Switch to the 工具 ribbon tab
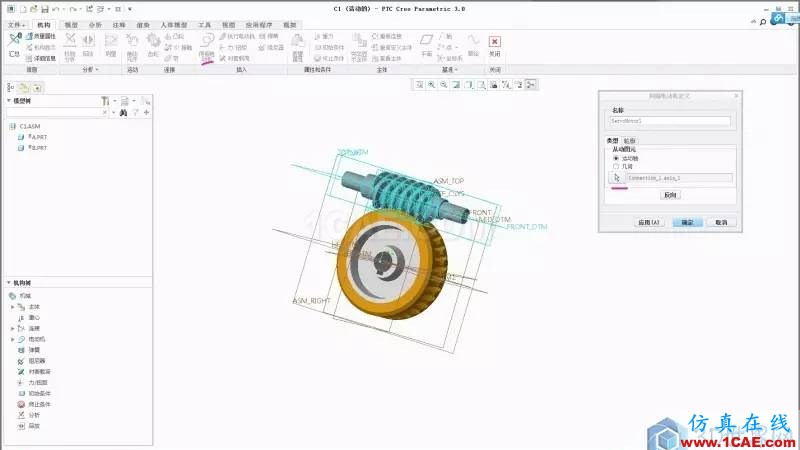 pyautogui.click(x=205, y=25)
